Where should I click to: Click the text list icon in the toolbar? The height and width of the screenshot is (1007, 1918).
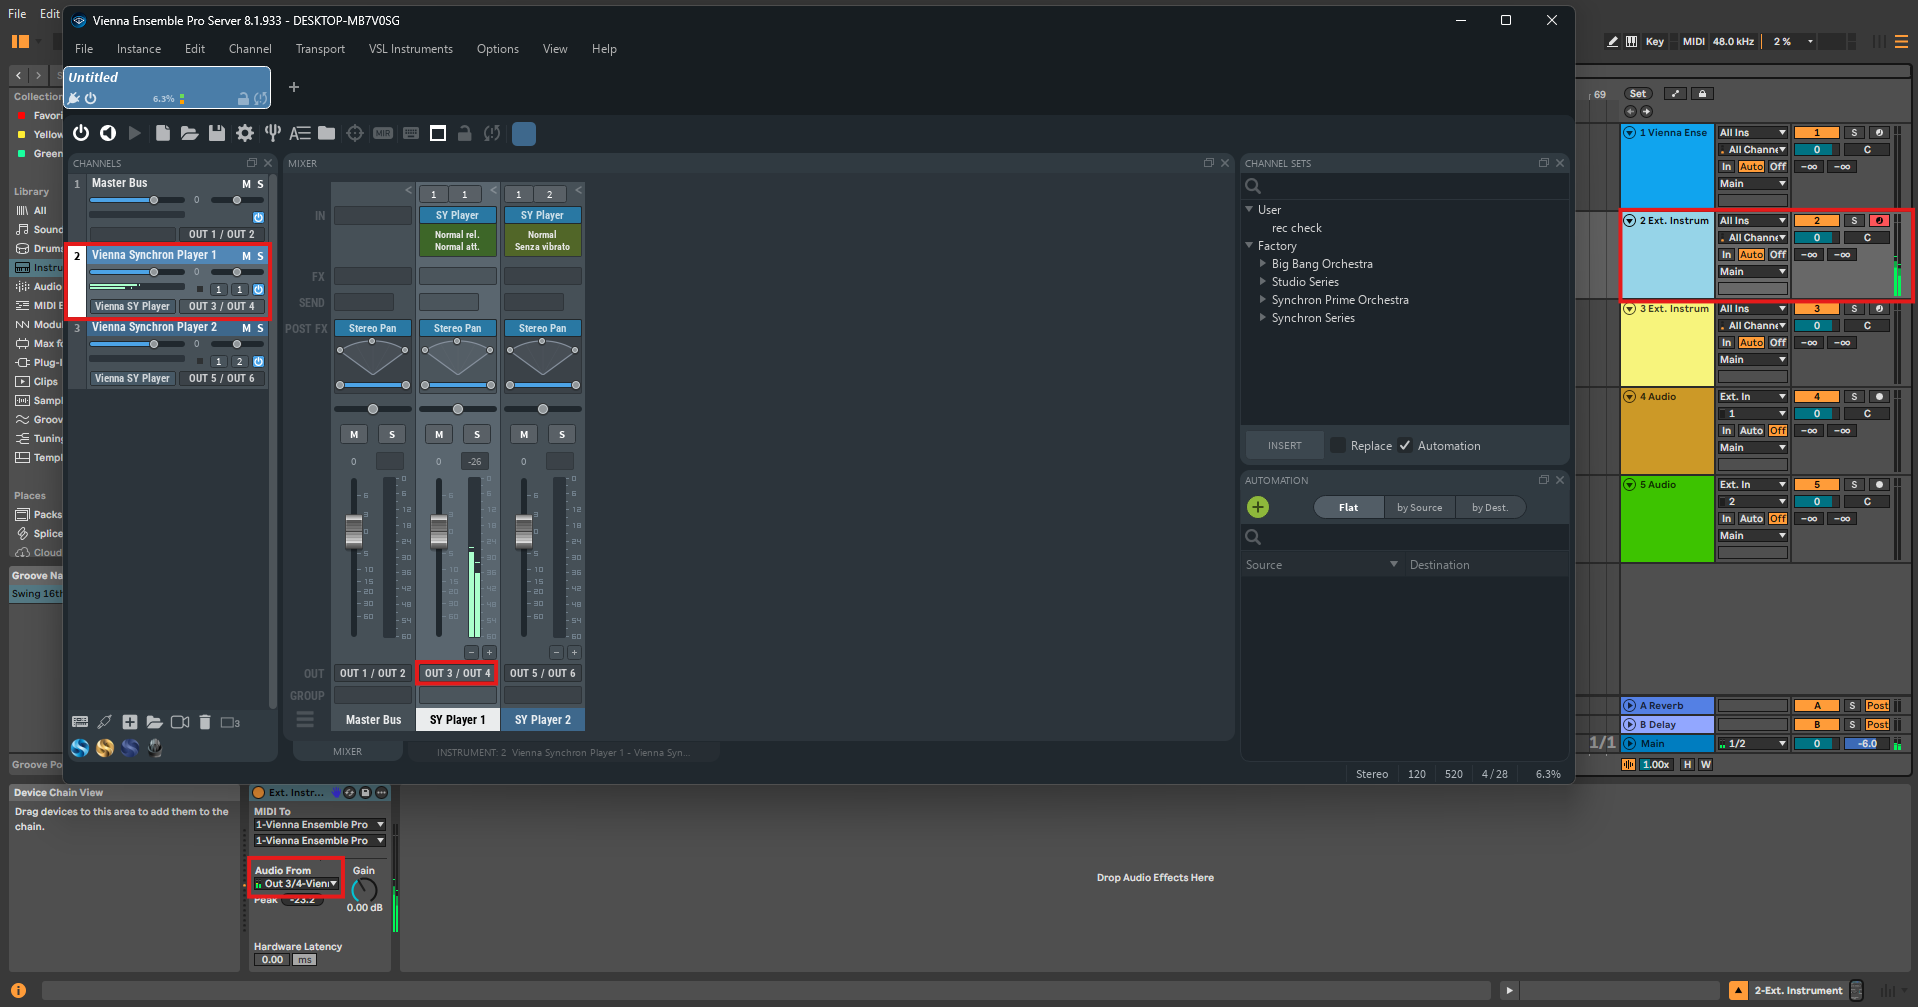[299, 133]
